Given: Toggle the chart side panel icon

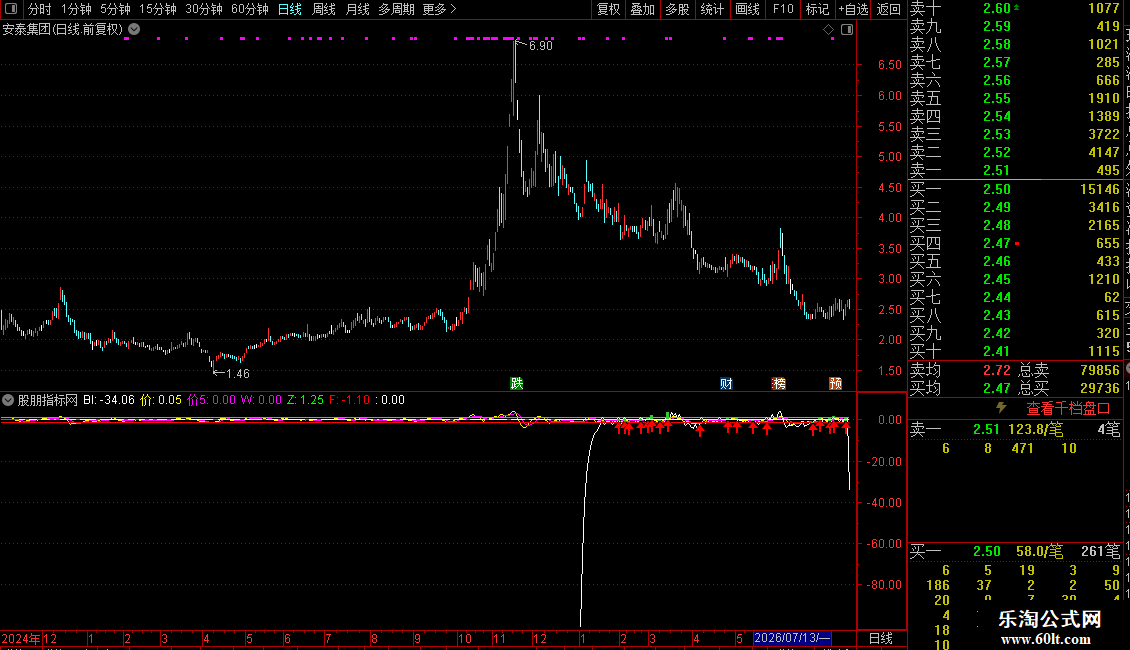Looking at the screenshot, I should 847,30.
